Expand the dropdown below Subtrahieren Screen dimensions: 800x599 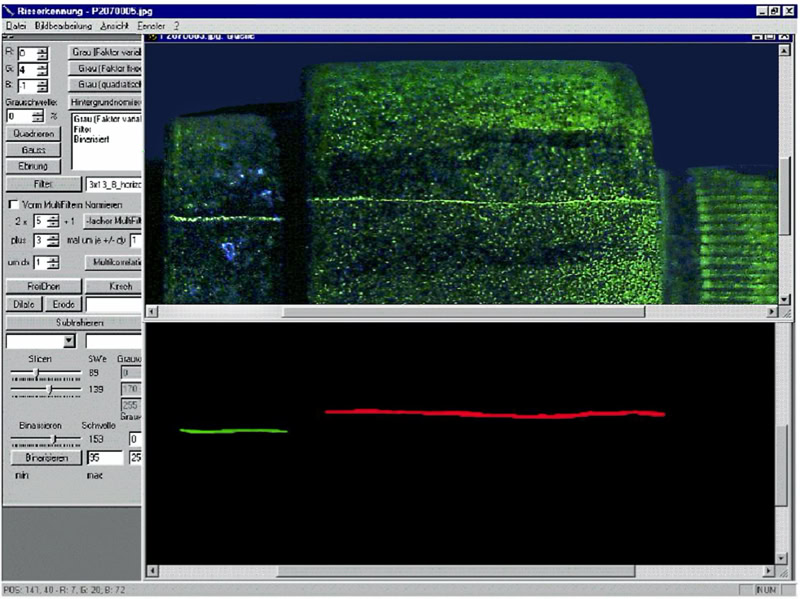(69, 341)
